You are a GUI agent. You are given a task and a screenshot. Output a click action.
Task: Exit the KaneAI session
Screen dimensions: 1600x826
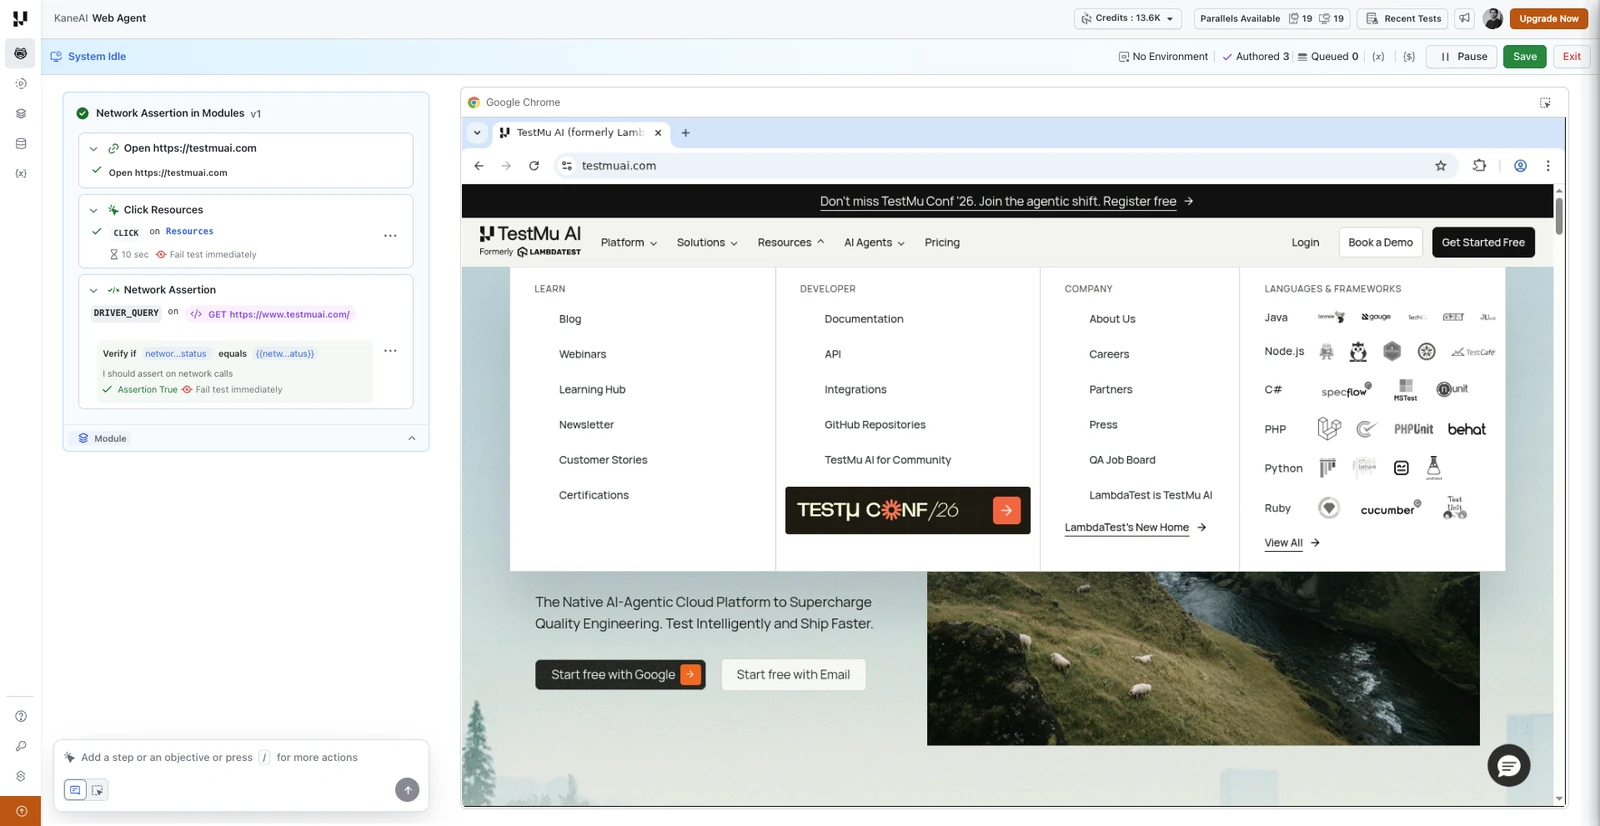coord(1572,57)
